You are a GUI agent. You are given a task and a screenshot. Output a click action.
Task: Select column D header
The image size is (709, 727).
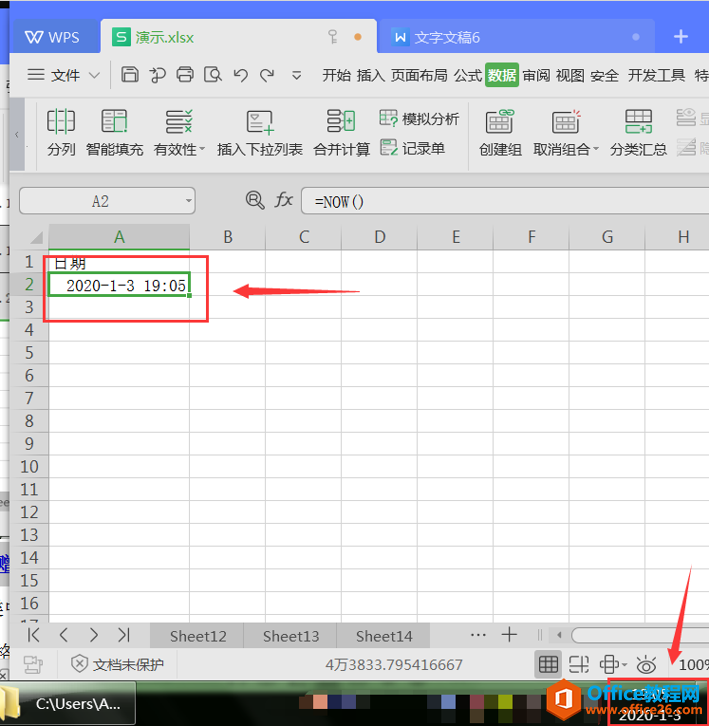[x=380, y=237]
